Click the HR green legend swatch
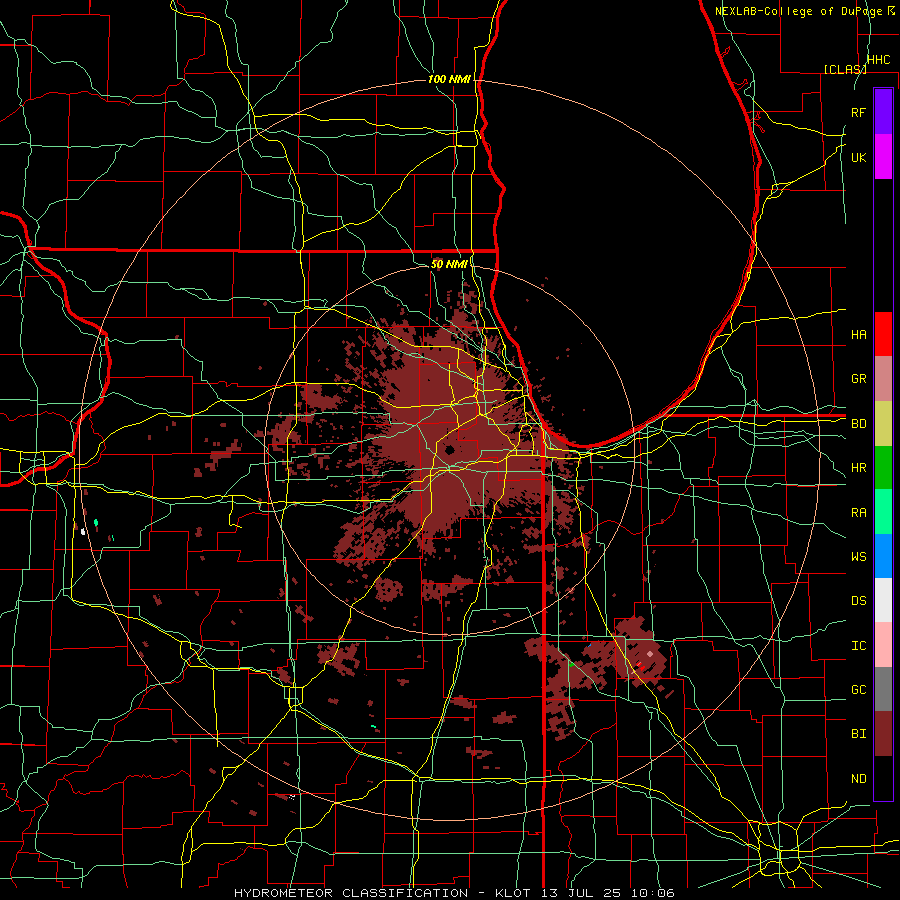The height and width of the screenshot is (900, 900). pos(883,467)
